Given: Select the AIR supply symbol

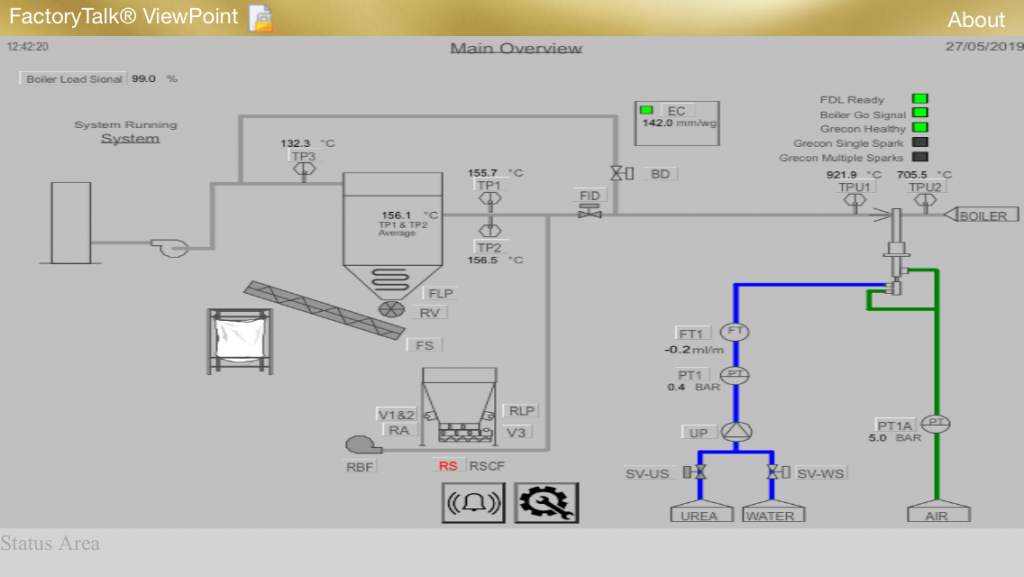Looking at the screenshot, I should (938, 511).
